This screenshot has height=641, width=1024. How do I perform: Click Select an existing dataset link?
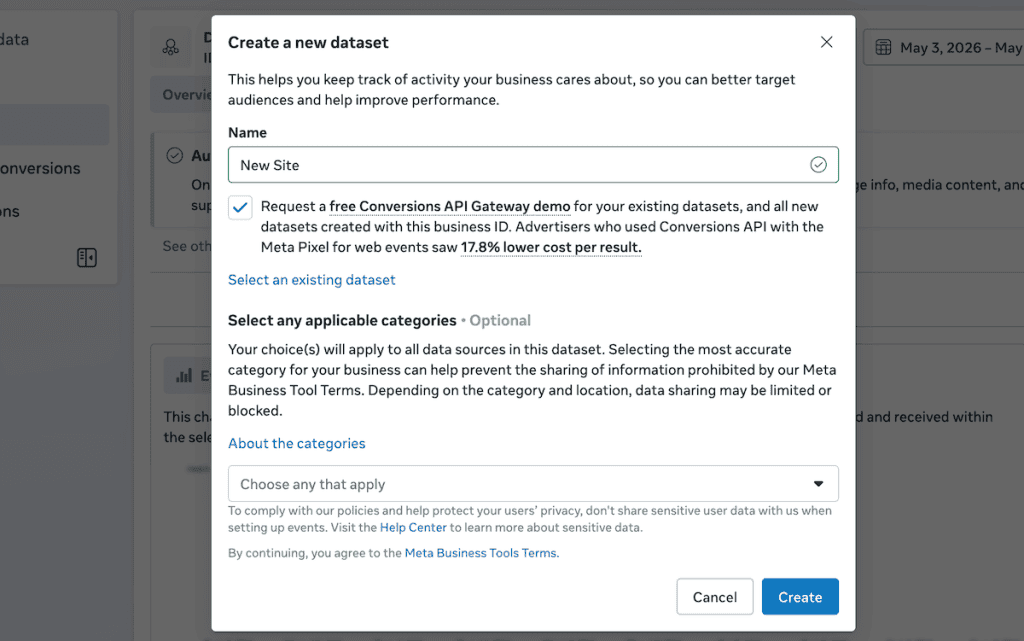pos(312,280)
